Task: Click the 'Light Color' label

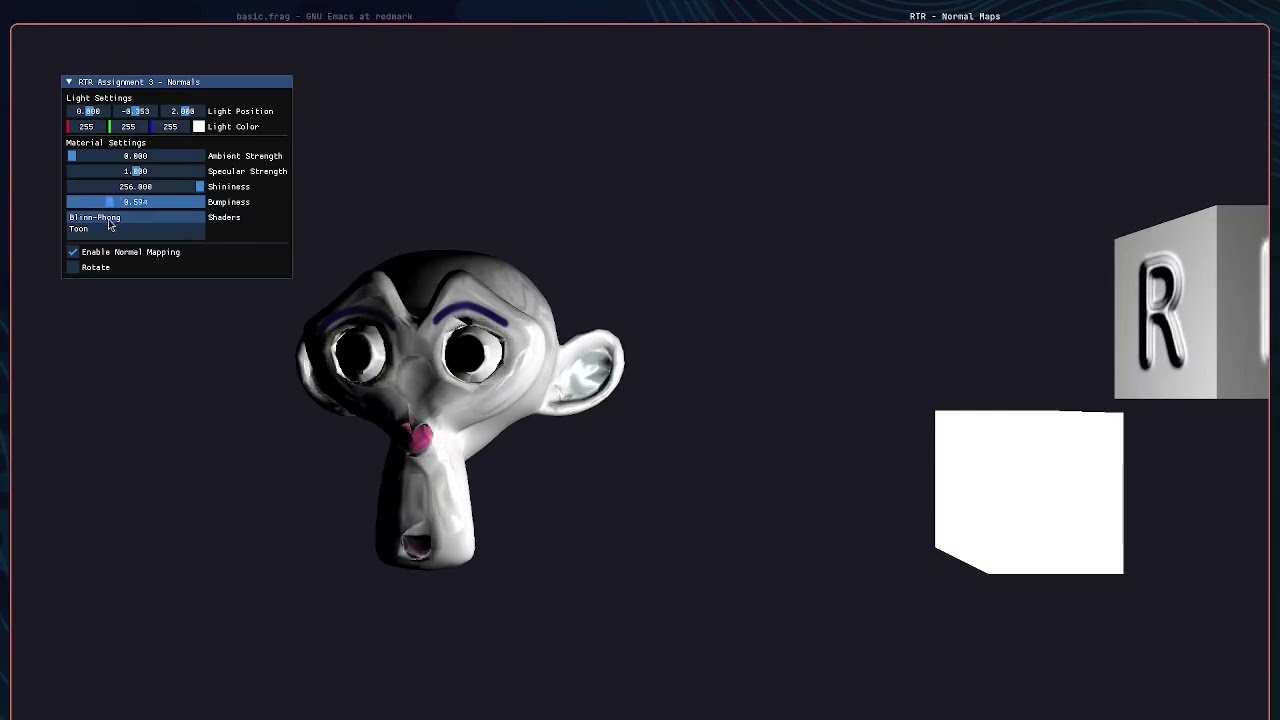Action: pyautogui.click(x=233, y=127)
